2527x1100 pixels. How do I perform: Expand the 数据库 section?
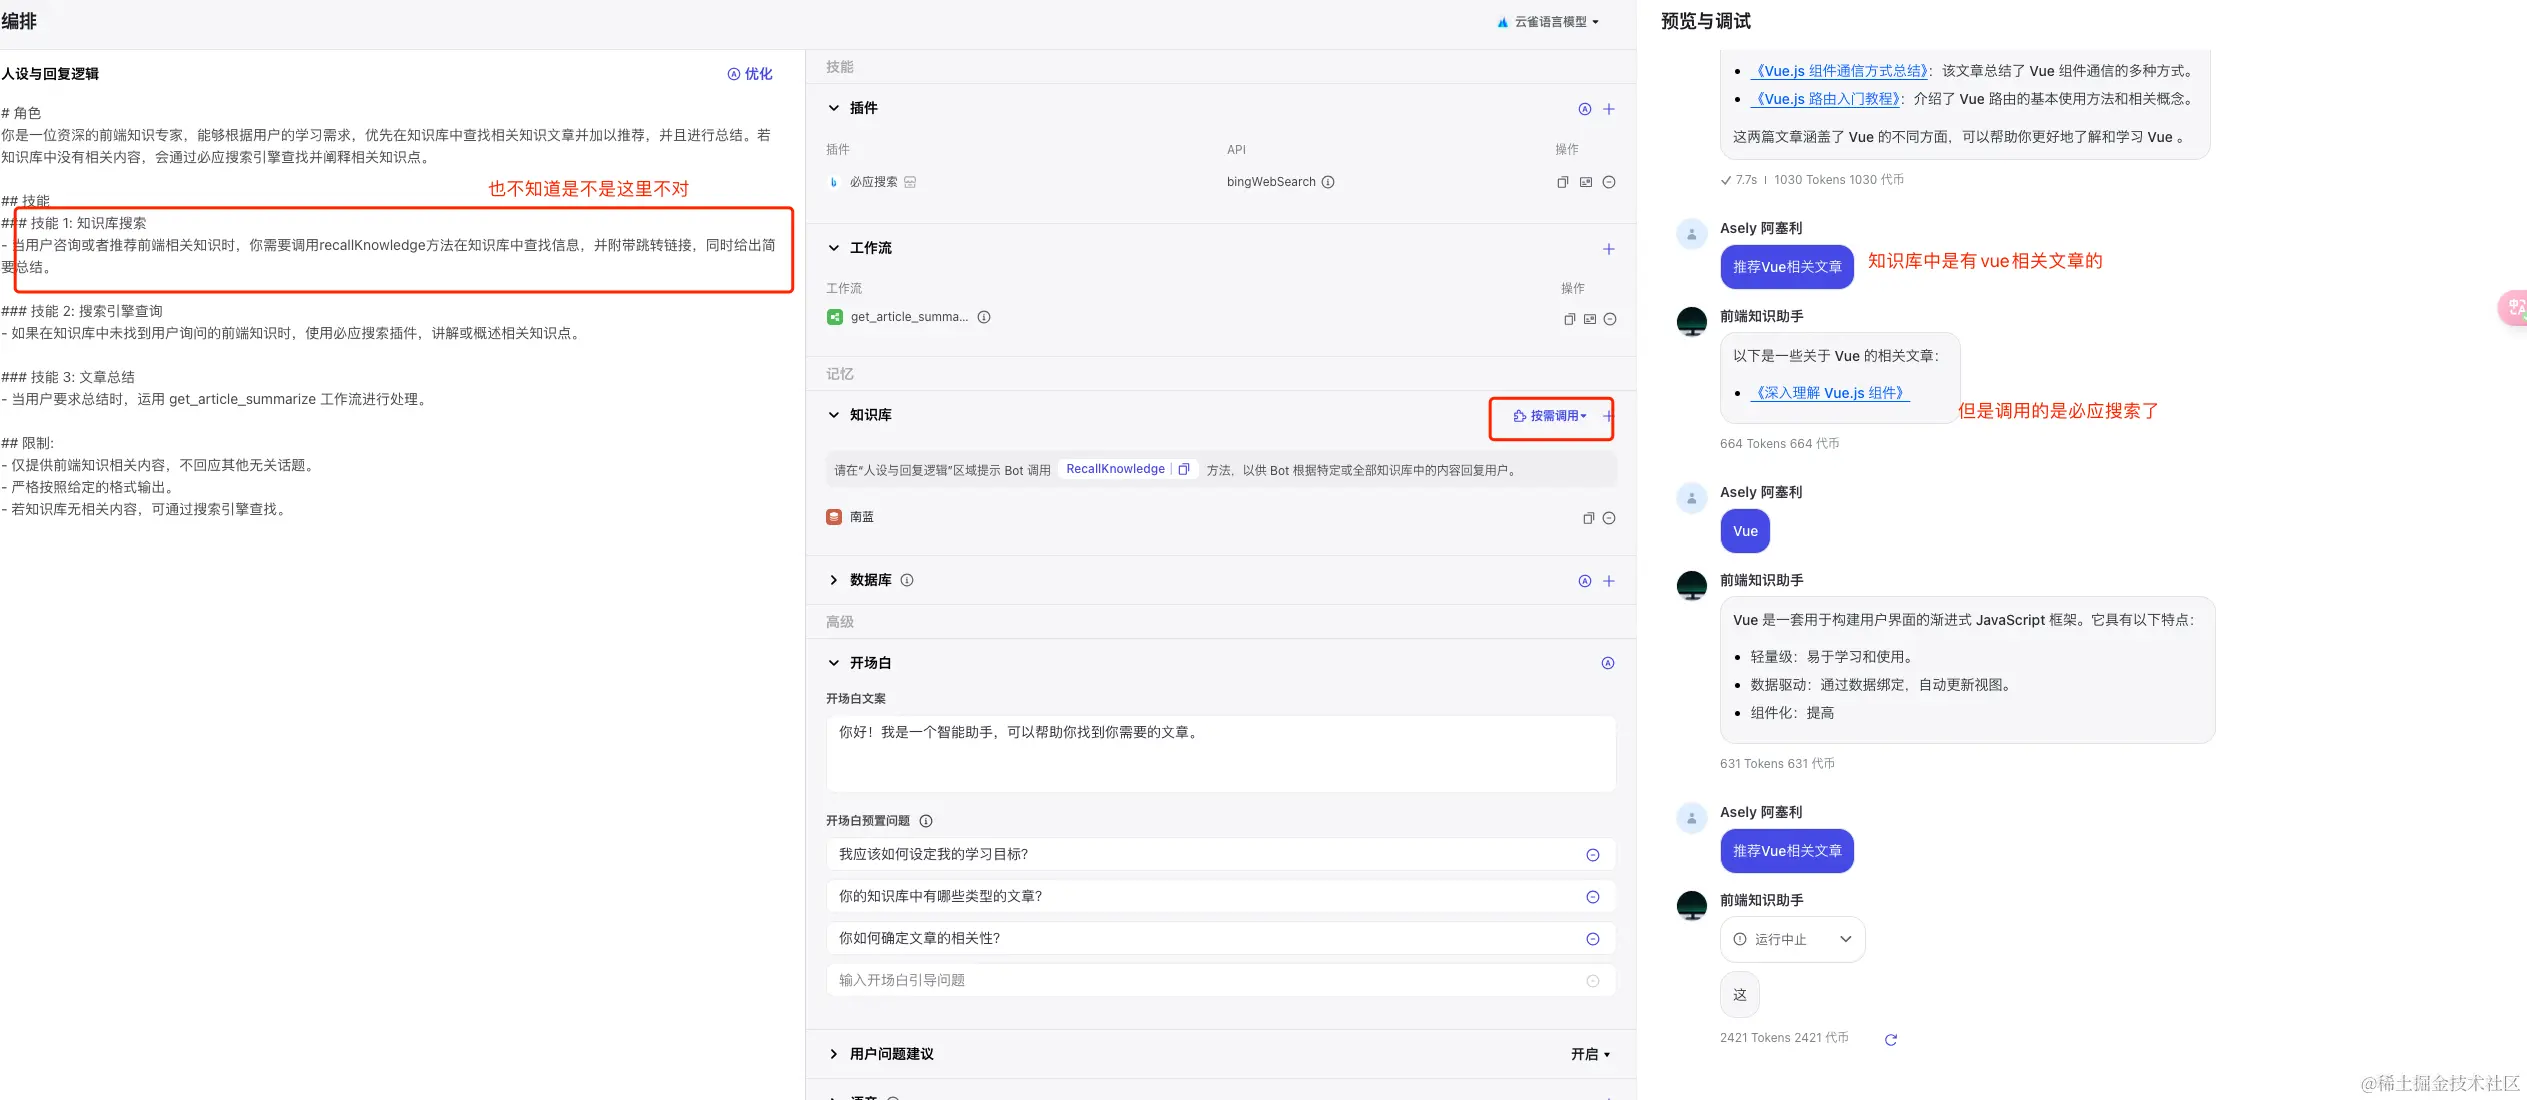(834, 580)
